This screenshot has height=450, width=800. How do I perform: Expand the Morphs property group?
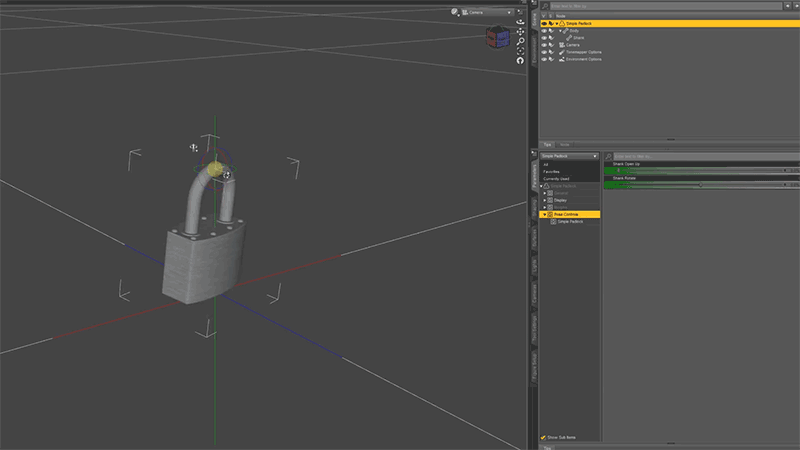(545, 208)
